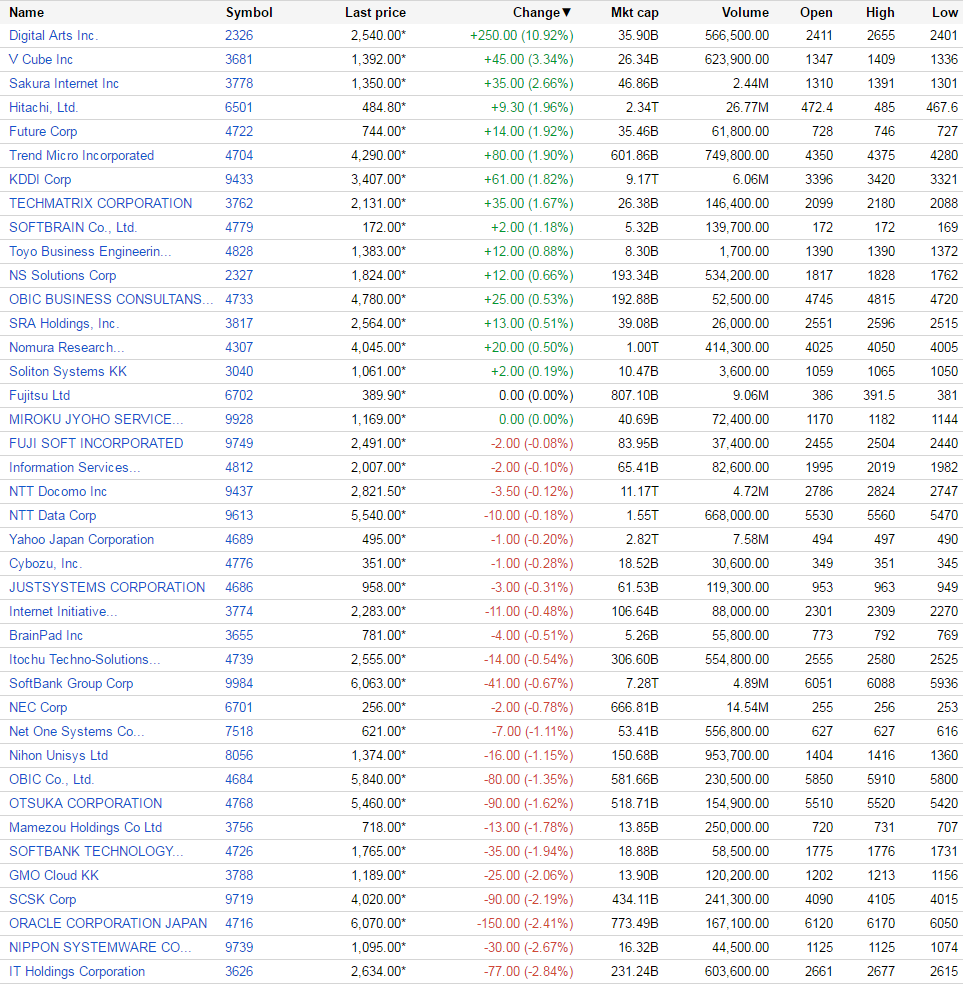
Task: Open Cybozu, Inc. link
Action: (x=45, y=563)
